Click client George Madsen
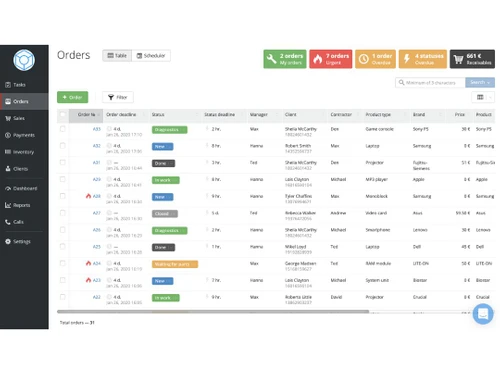This screenshot has height=375, width=500. coord(300,263)
